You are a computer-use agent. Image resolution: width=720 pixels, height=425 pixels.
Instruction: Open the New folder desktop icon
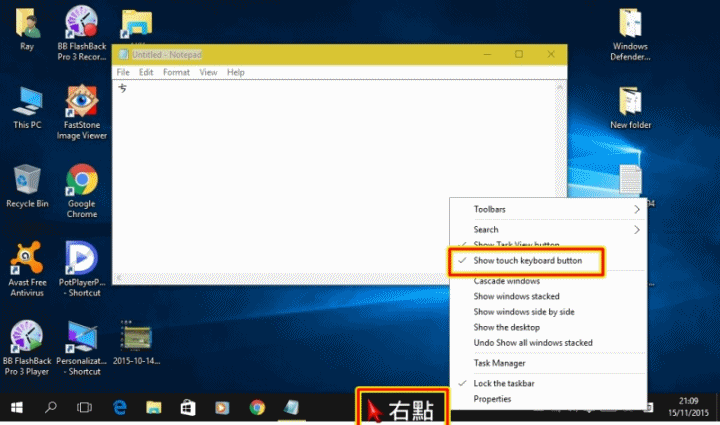tap(630, 101)
